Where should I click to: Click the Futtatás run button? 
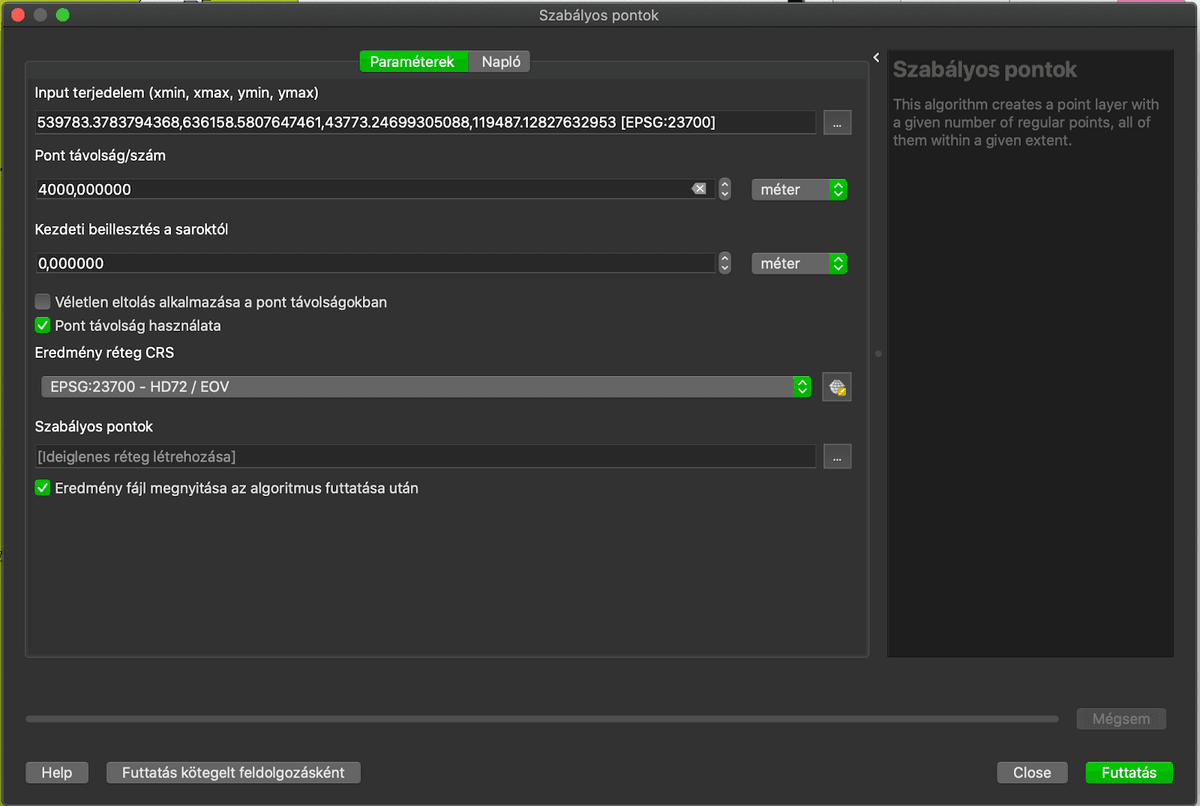[x=1128, y=772]
